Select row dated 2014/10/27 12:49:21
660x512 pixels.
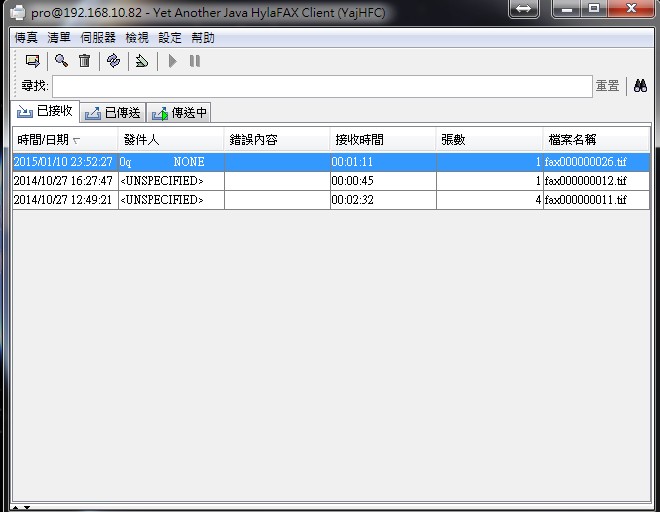[331, 200]
